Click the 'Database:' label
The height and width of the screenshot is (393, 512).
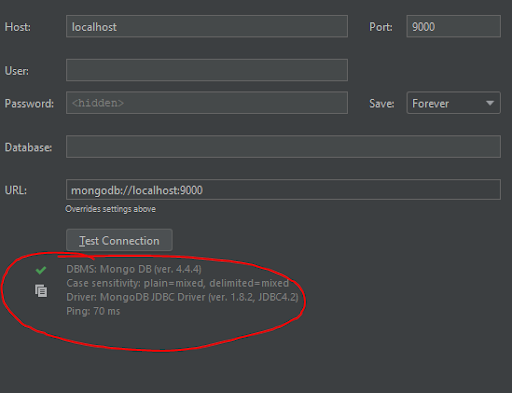click(28, 147)
